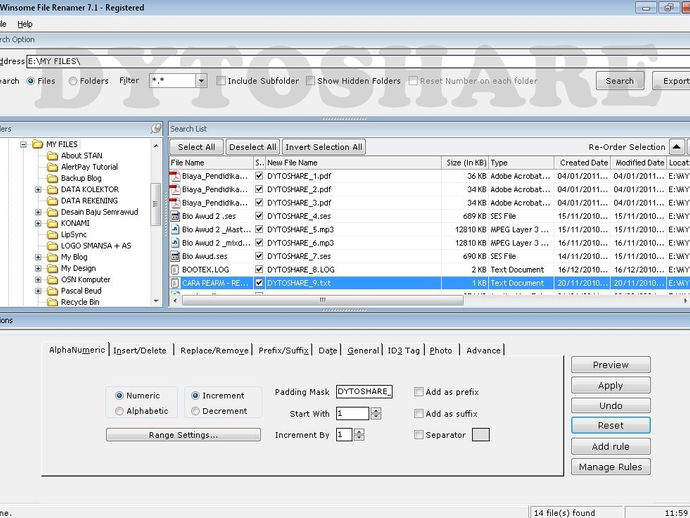Screen dimensions: 690x518
Task: Click the MP3 icon of DYTOSHARE_6.mp3 row
Action: coord(175,243)
